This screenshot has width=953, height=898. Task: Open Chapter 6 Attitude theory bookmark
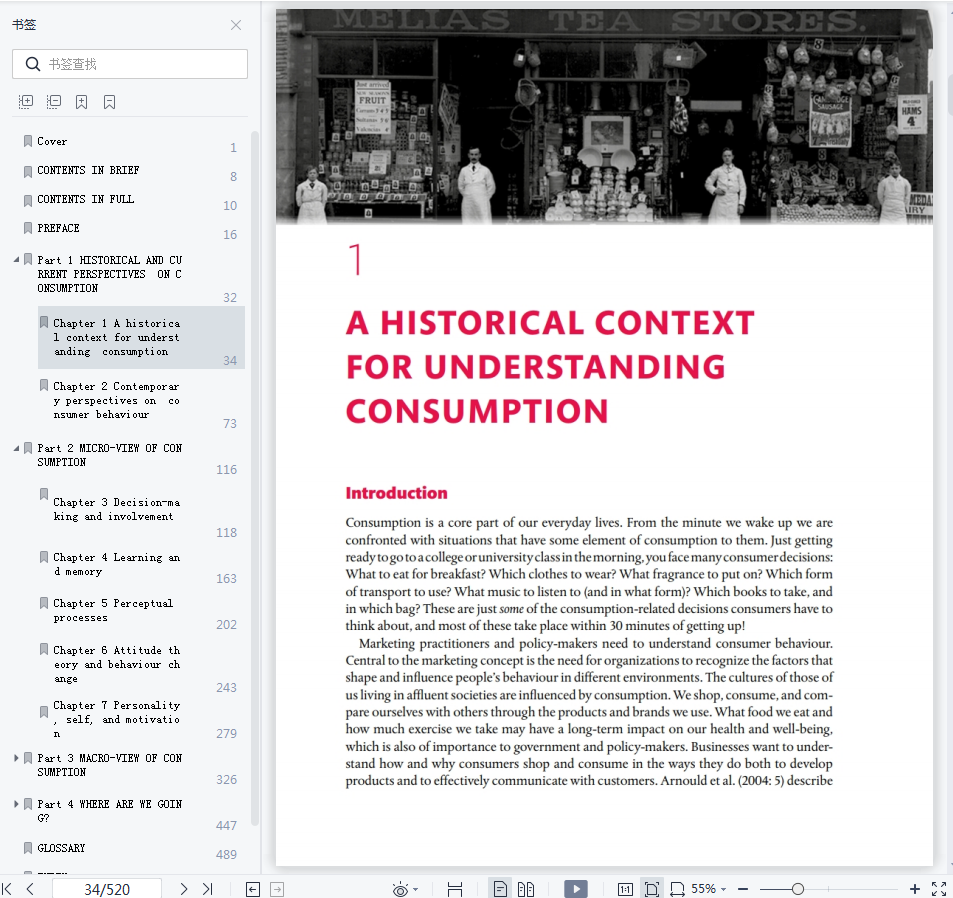click(117, 664)
